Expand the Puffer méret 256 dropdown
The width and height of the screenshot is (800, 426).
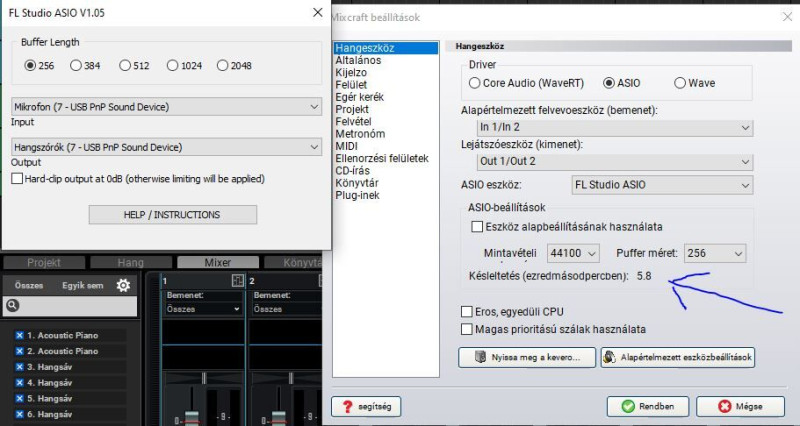point(714,253)
